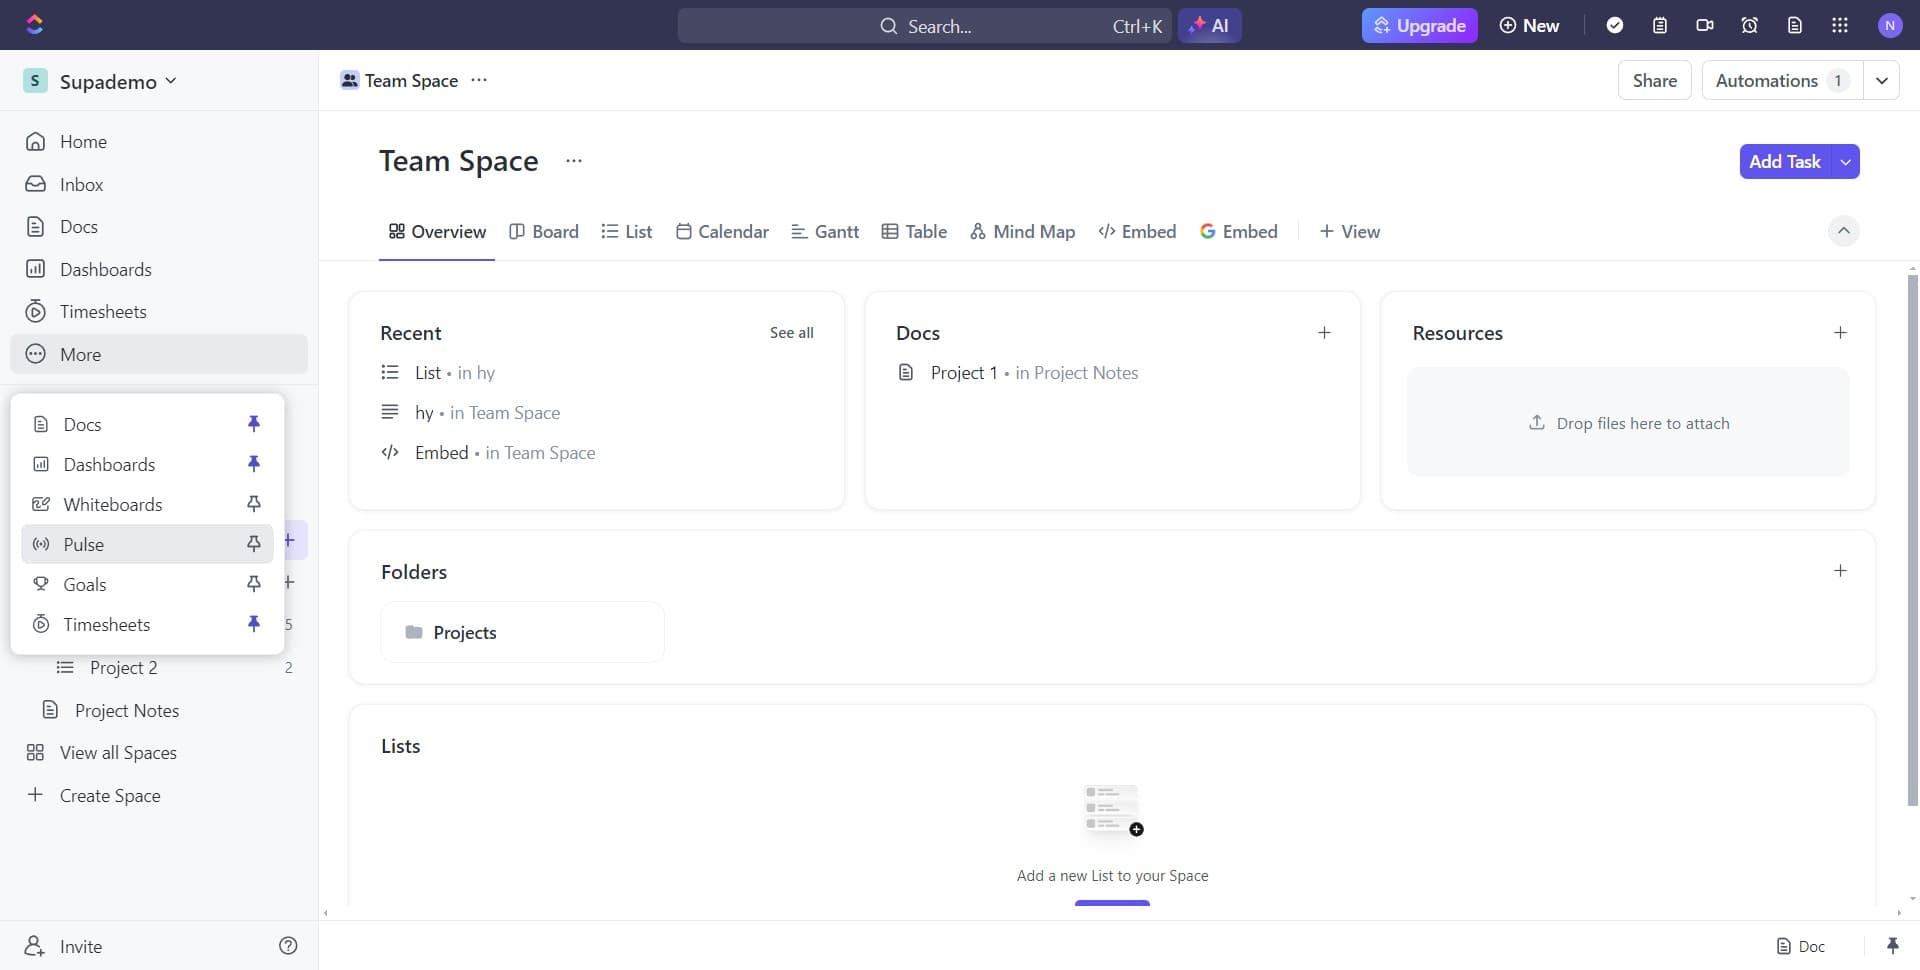Click the ClickUp logo
This screenshot has width=1920, height=970.
pos(34,24)
